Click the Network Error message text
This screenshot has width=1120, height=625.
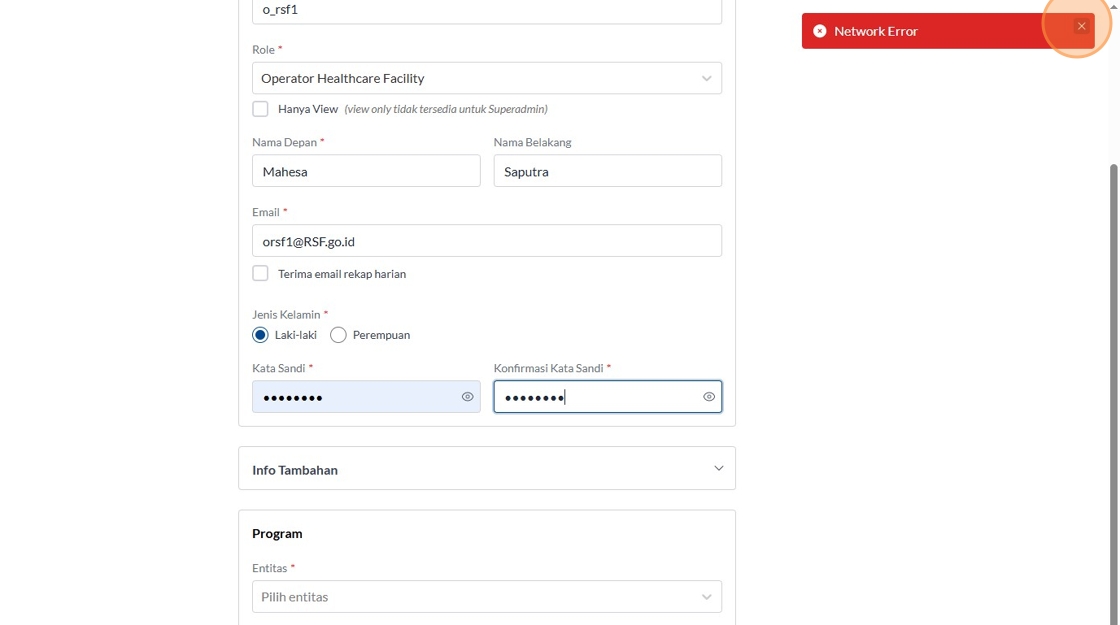coord(876,31)
